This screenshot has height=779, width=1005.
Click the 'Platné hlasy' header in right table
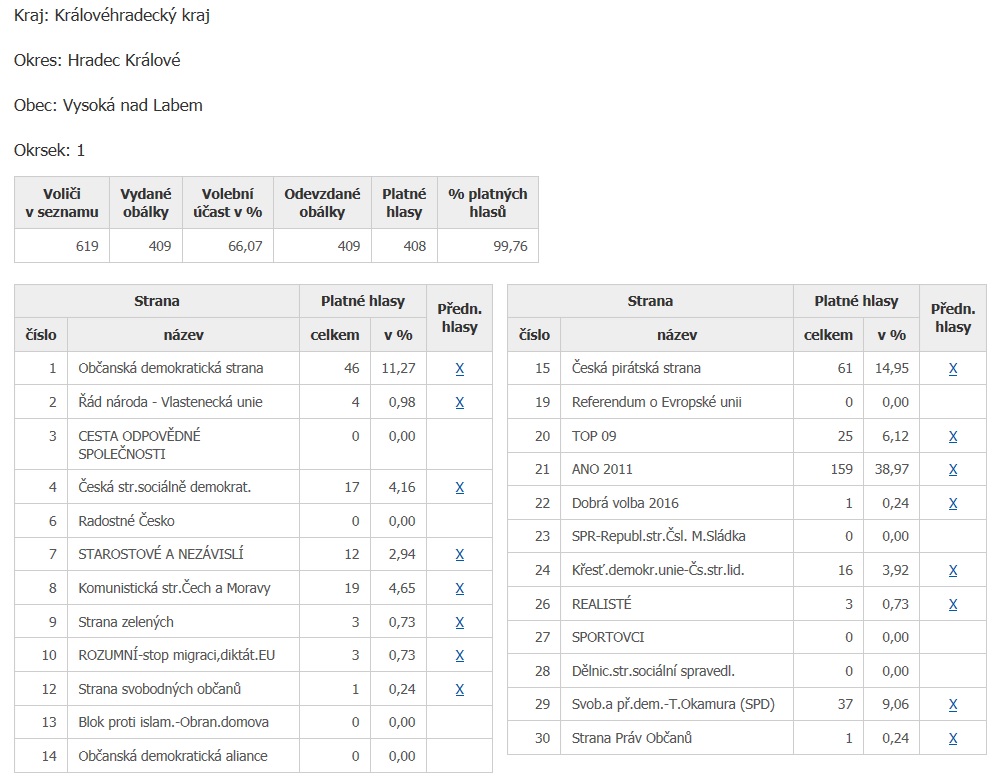(x=856, y=301)
